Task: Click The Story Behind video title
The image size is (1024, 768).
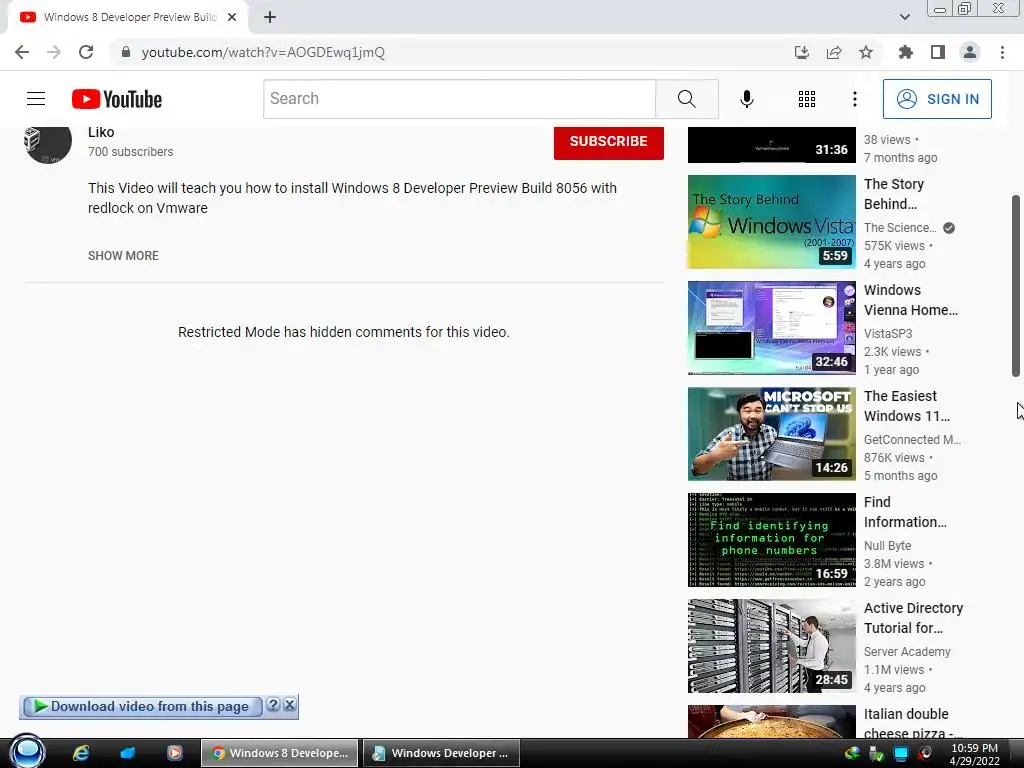Action: click(894, 194)
